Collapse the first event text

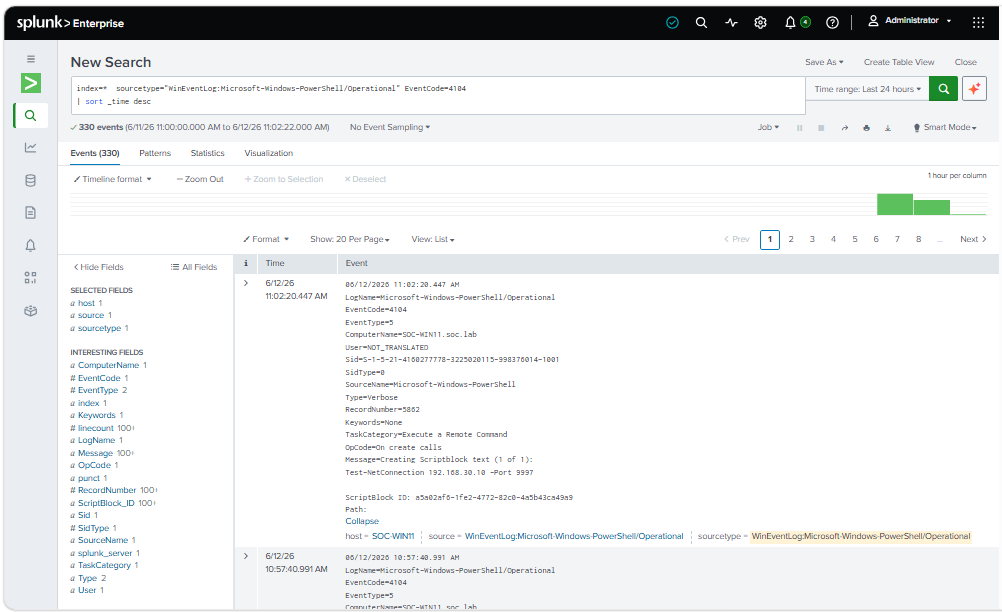[x=362, y=521]
